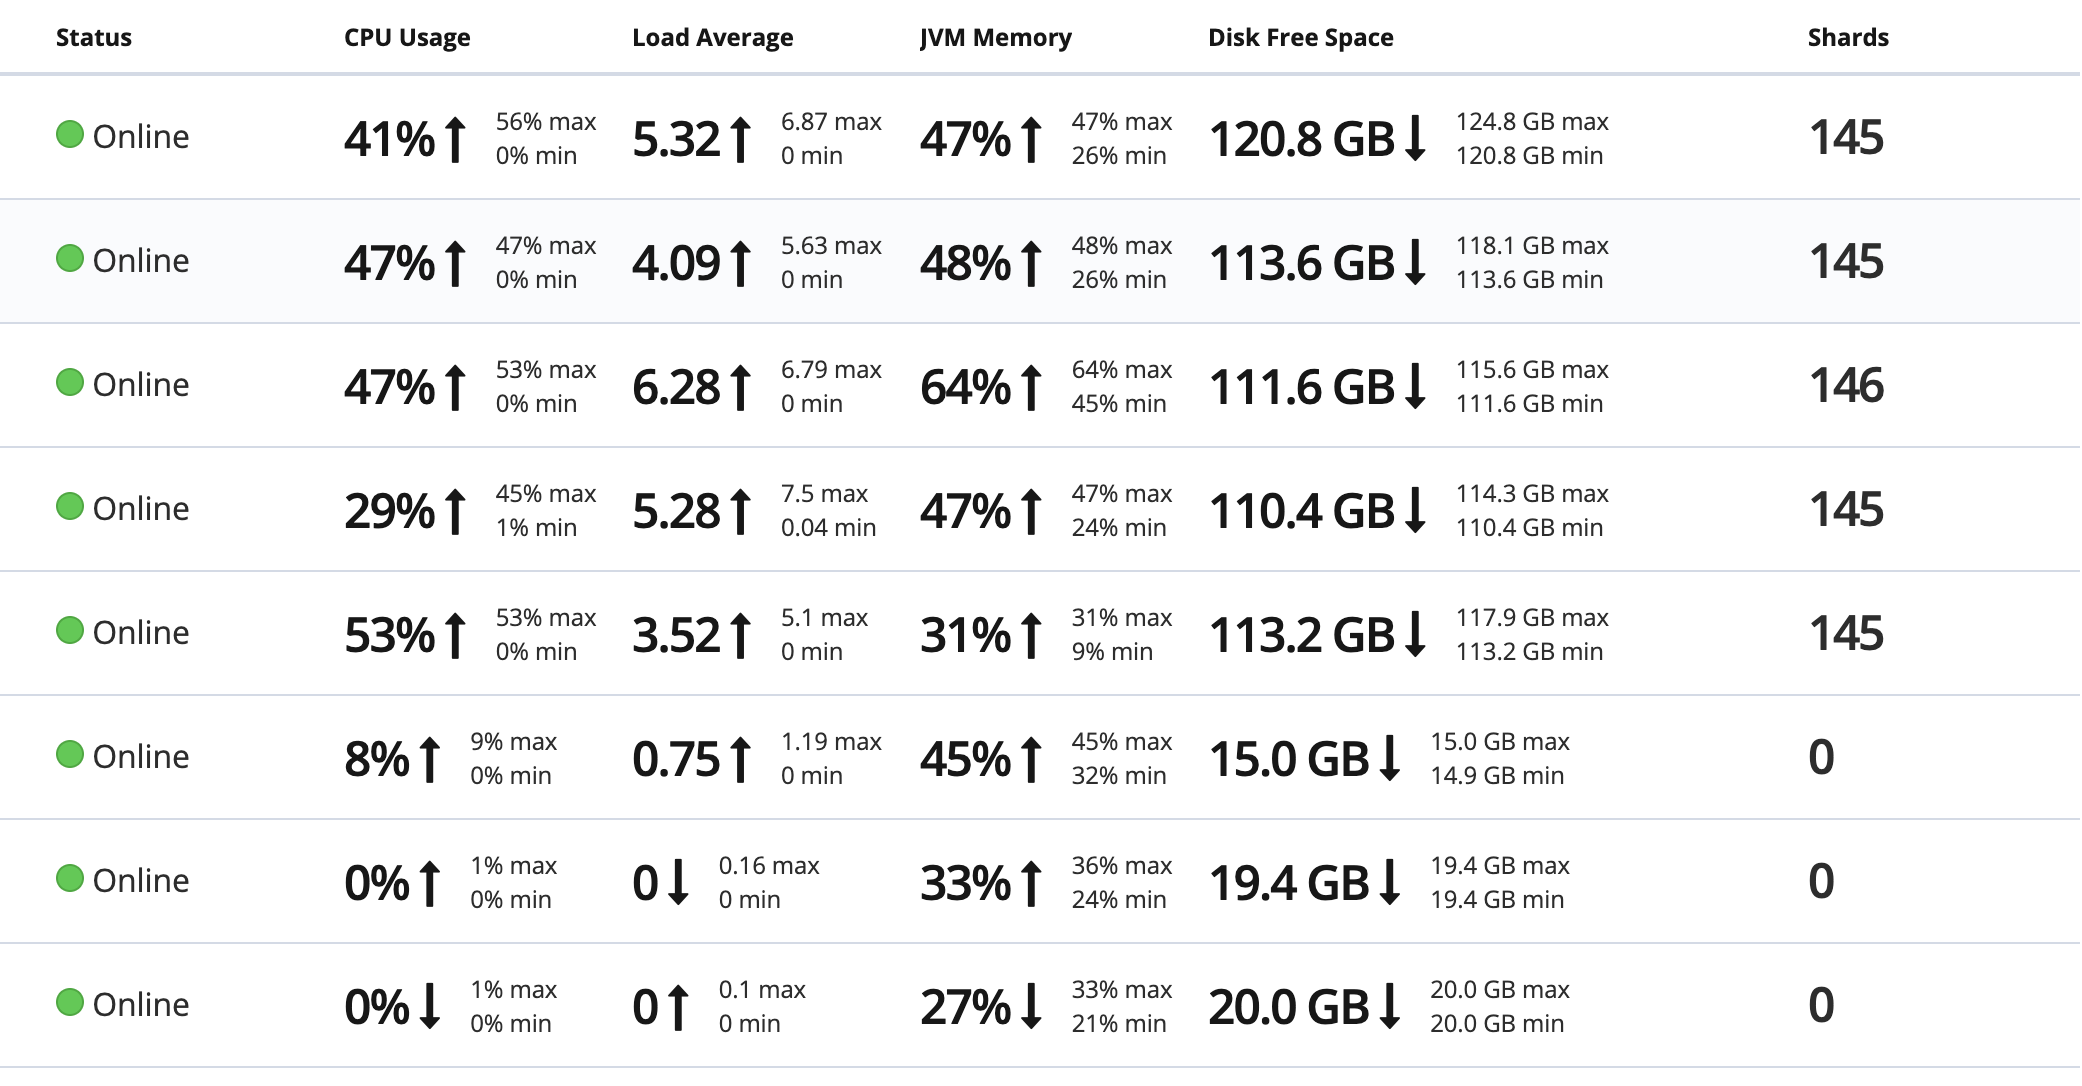Click the 7.5 max load label
The image size is (2082, 1086).
point(825,493)
